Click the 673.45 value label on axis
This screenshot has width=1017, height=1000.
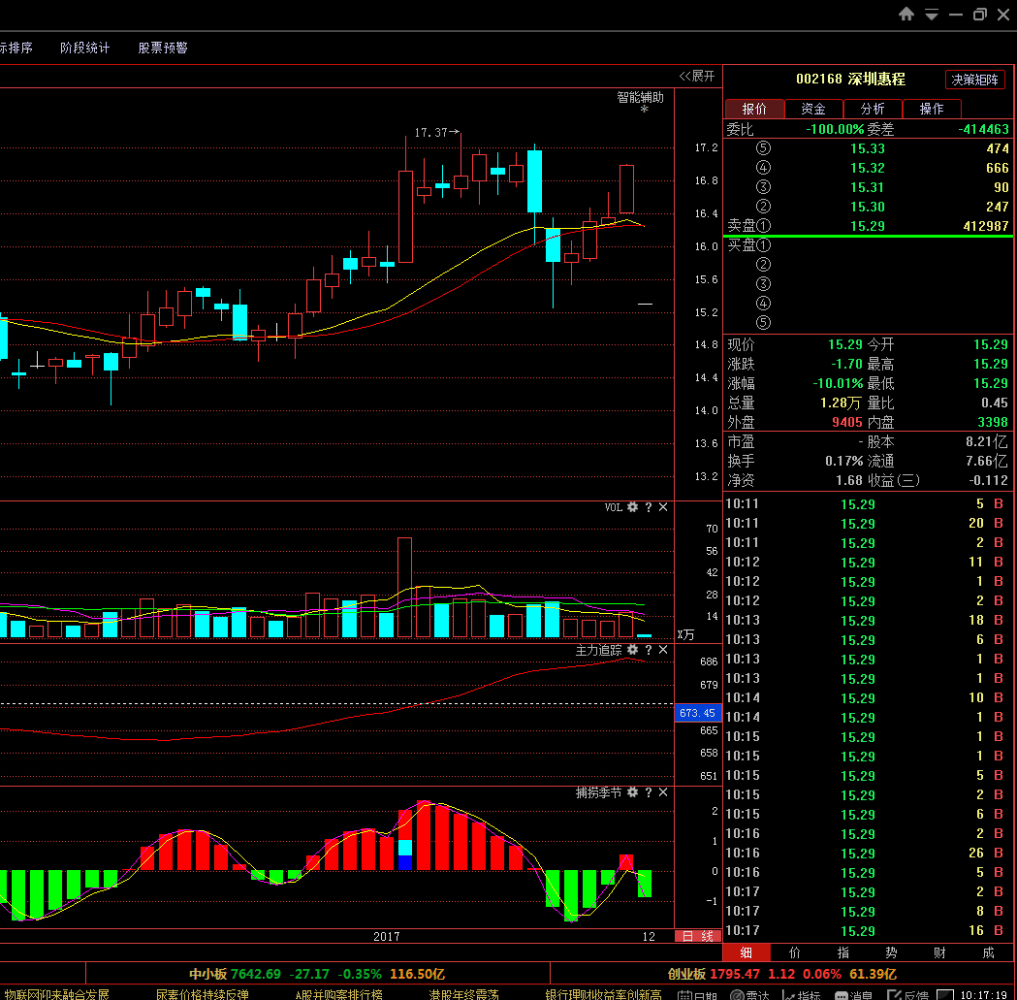pyautogui.click(x=697, y=713)
